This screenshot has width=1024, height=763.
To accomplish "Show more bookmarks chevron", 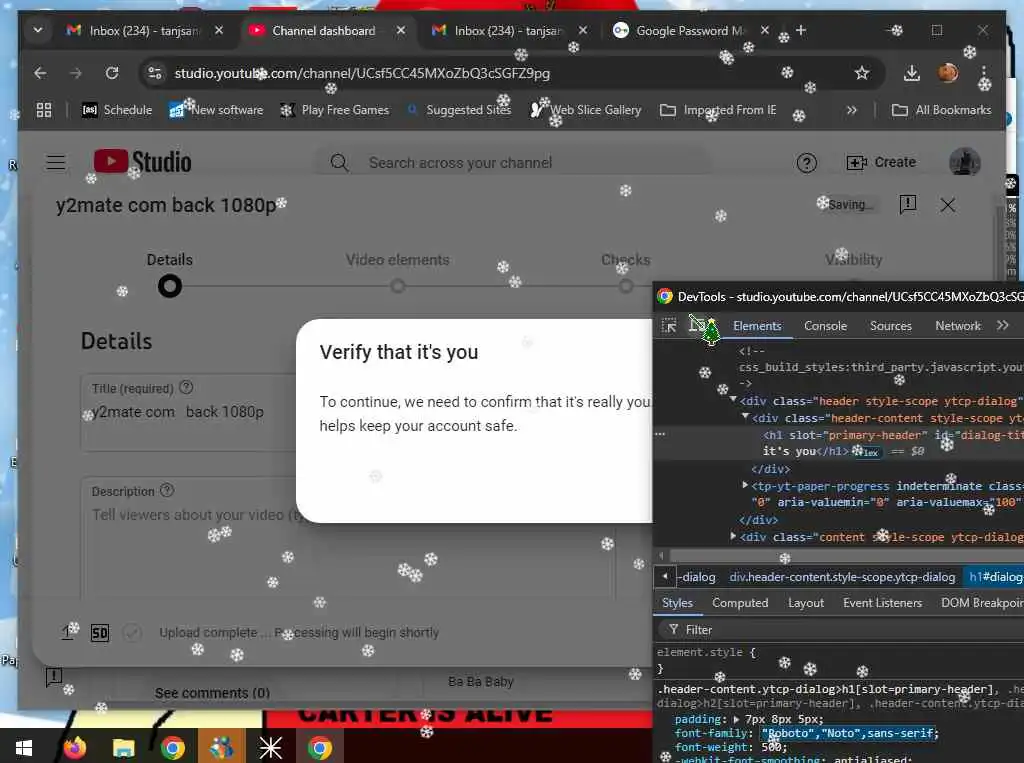I will (851, 110).
